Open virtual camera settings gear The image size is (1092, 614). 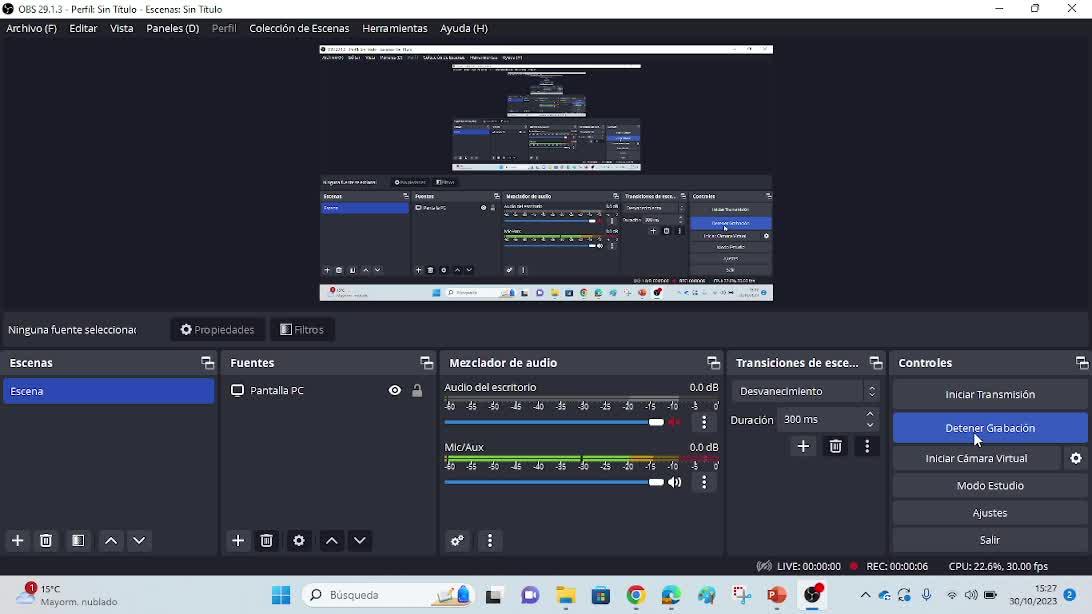[x=1076, y=458]
